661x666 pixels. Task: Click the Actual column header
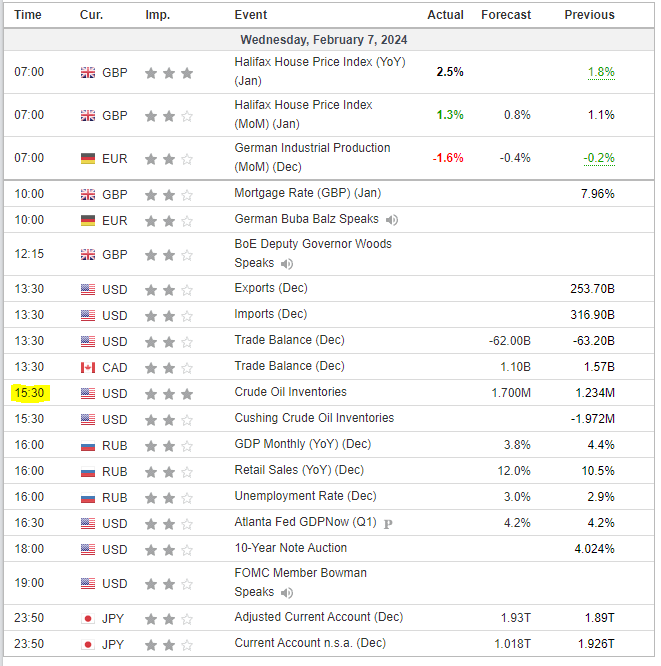tap(445, 15)
